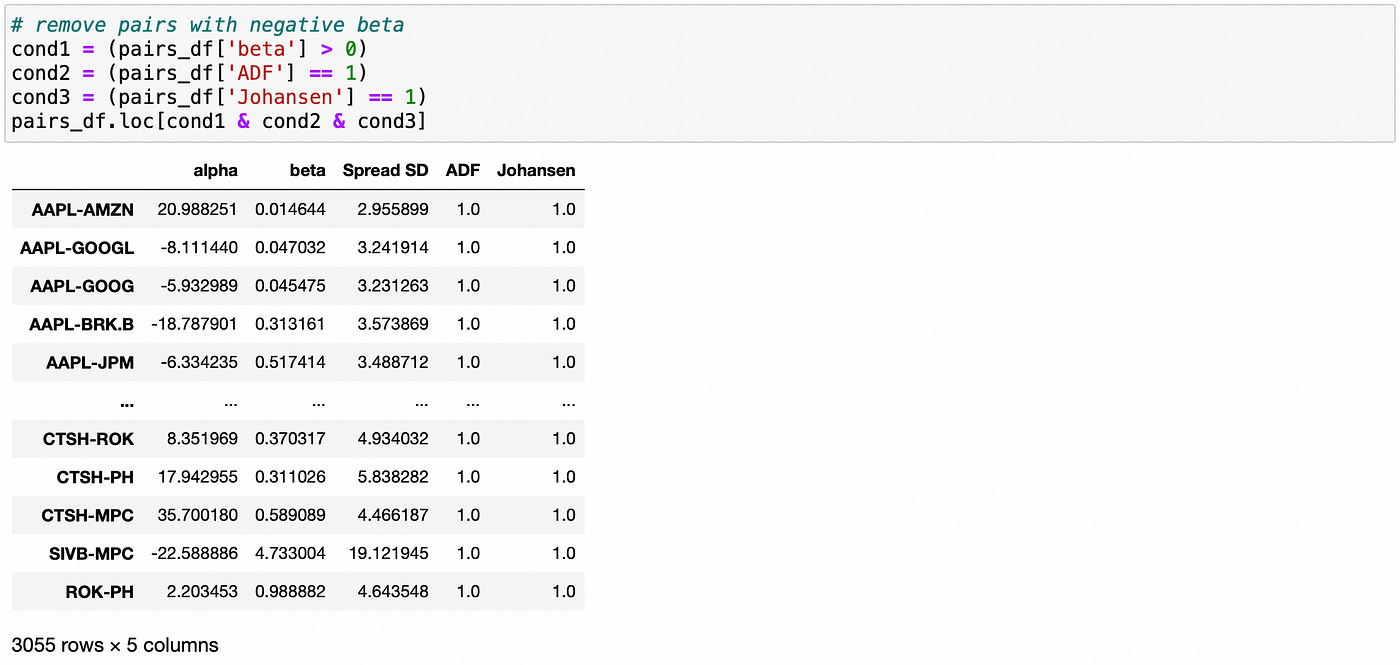Click the 'alpha' column header
The width and height of the screenshot is (1400, 665).
pos(216,170)
